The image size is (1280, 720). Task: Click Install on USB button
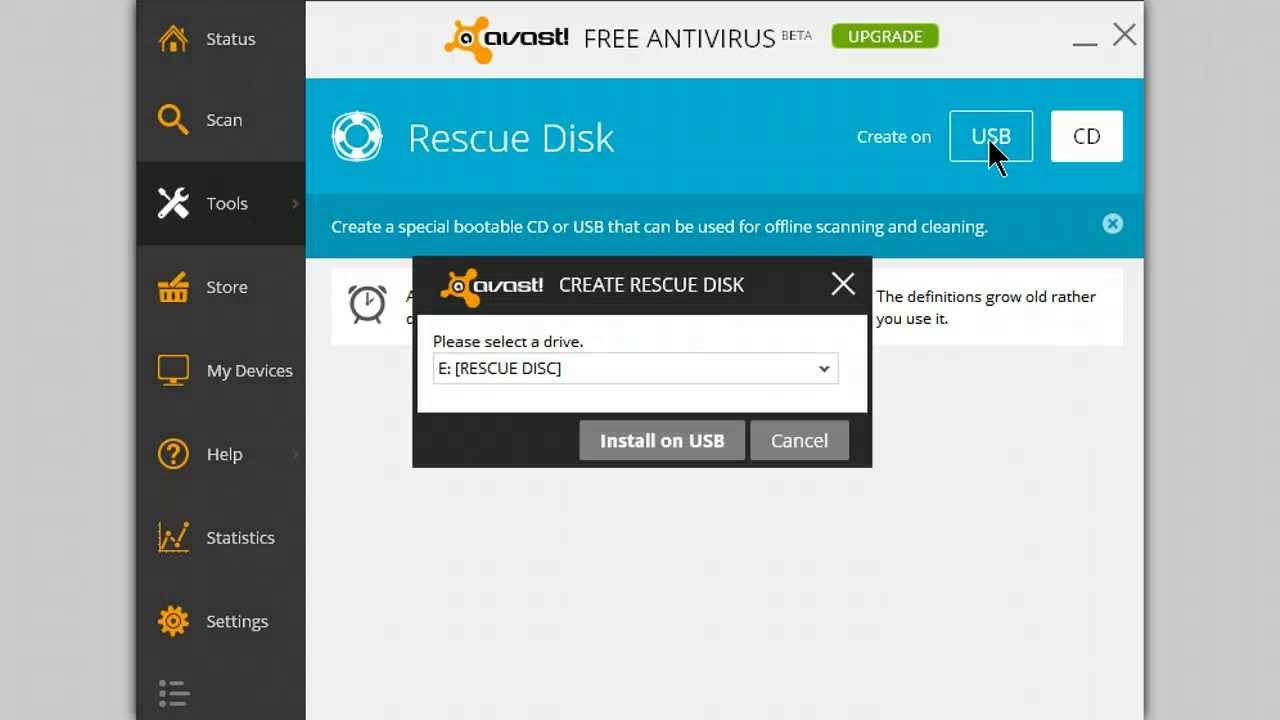click(x=662, y=440)
